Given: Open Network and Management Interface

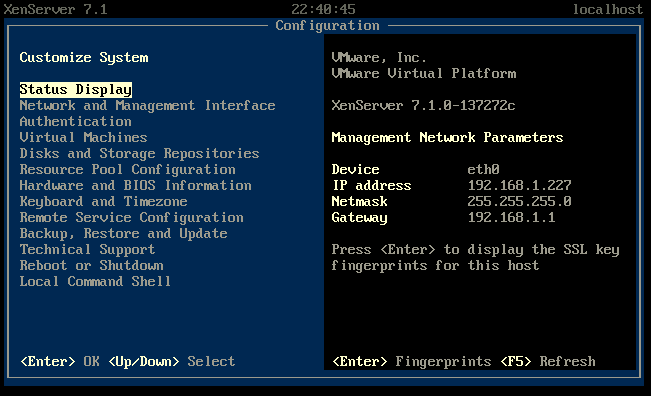Looking at the screenshot, I should [x=147, y=105].
